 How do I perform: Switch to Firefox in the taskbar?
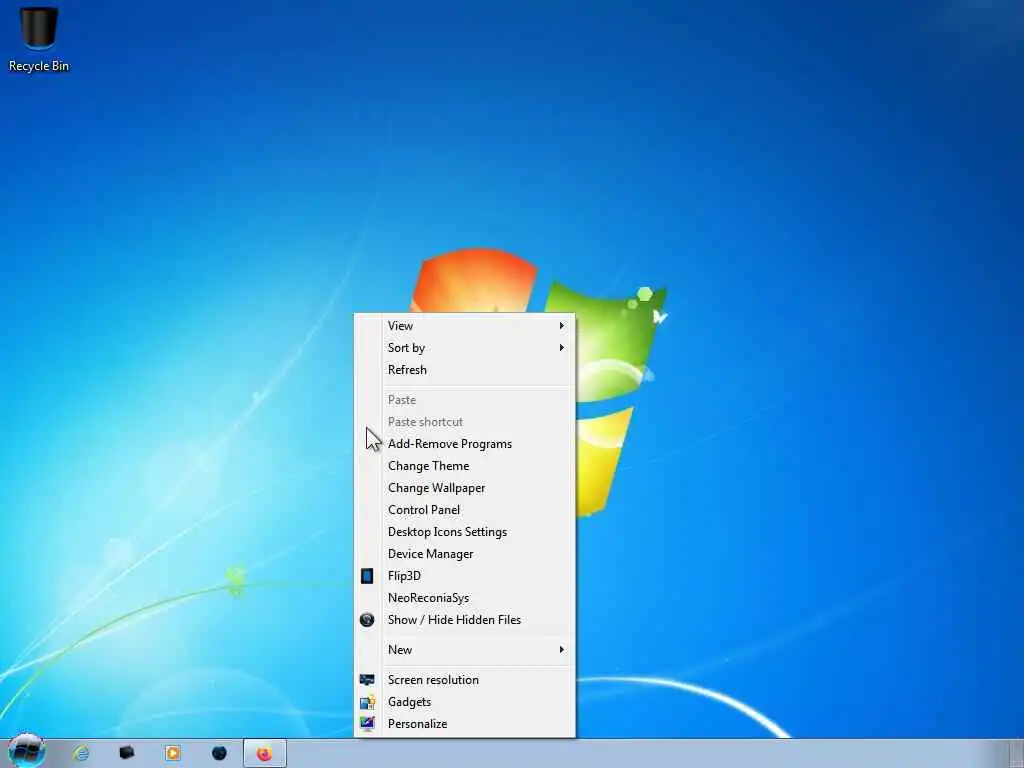264,754
